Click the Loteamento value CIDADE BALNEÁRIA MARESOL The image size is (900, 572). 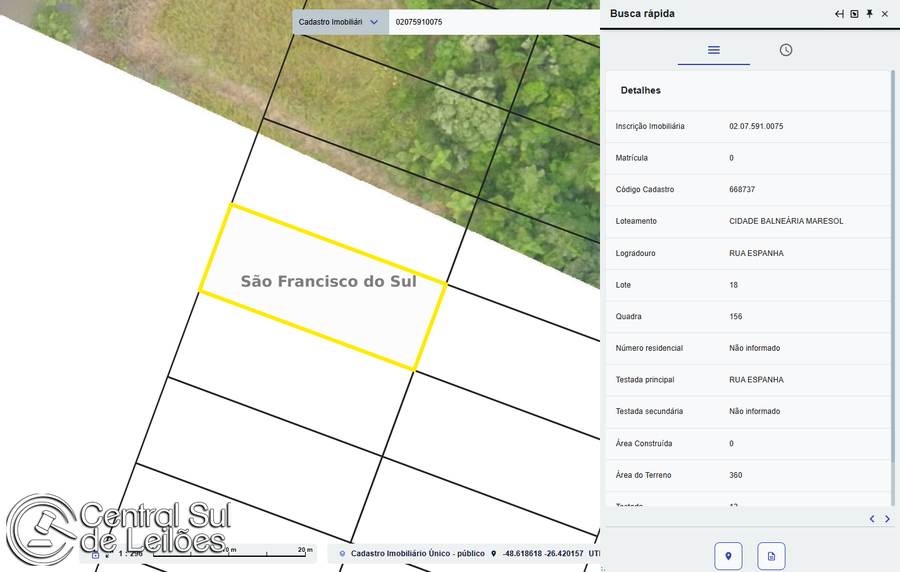(786, 221)
